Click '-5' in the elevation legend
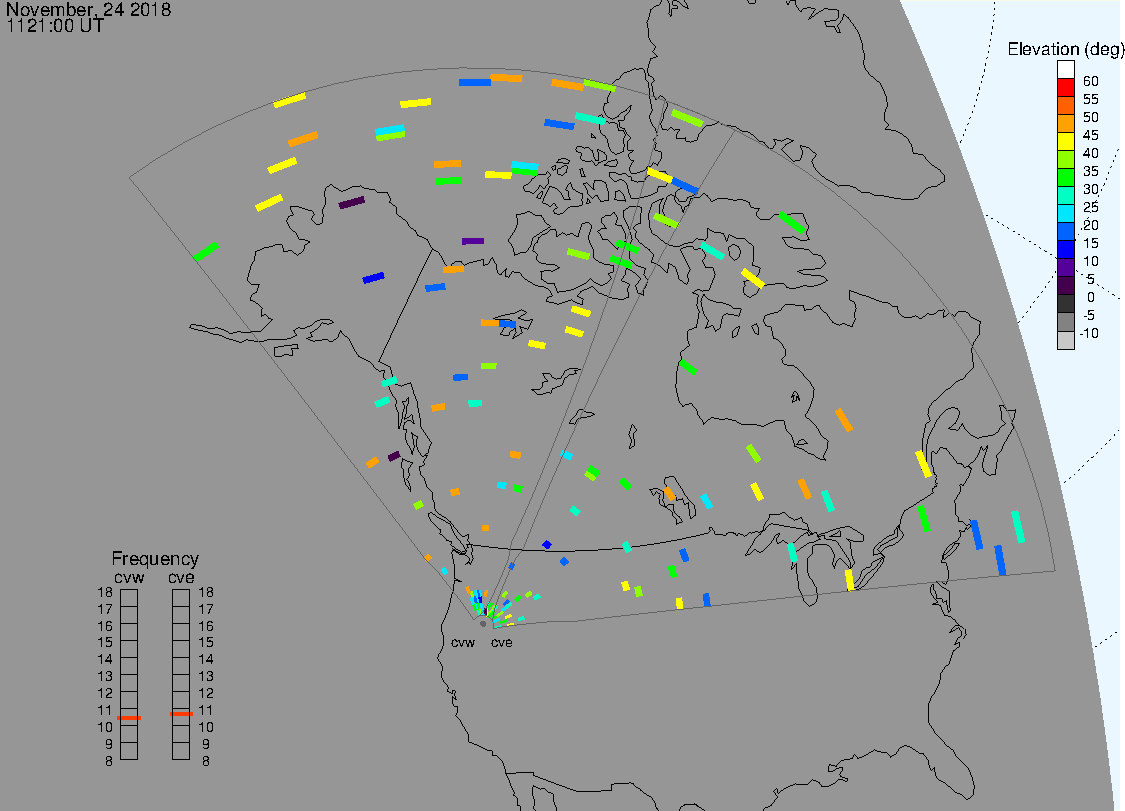1125x811 pixels. point(1089,315)
